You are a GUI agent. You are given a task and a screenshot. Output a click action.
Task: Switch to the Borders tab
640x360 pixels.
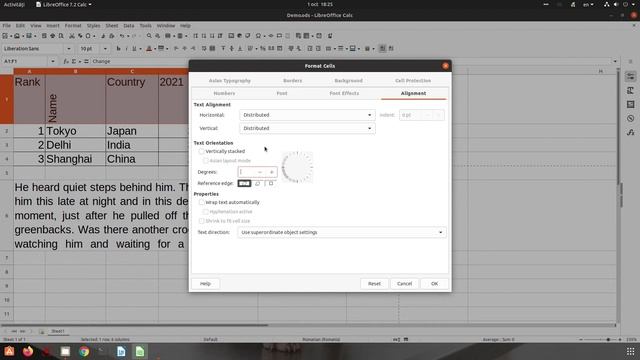click(293, 81)
